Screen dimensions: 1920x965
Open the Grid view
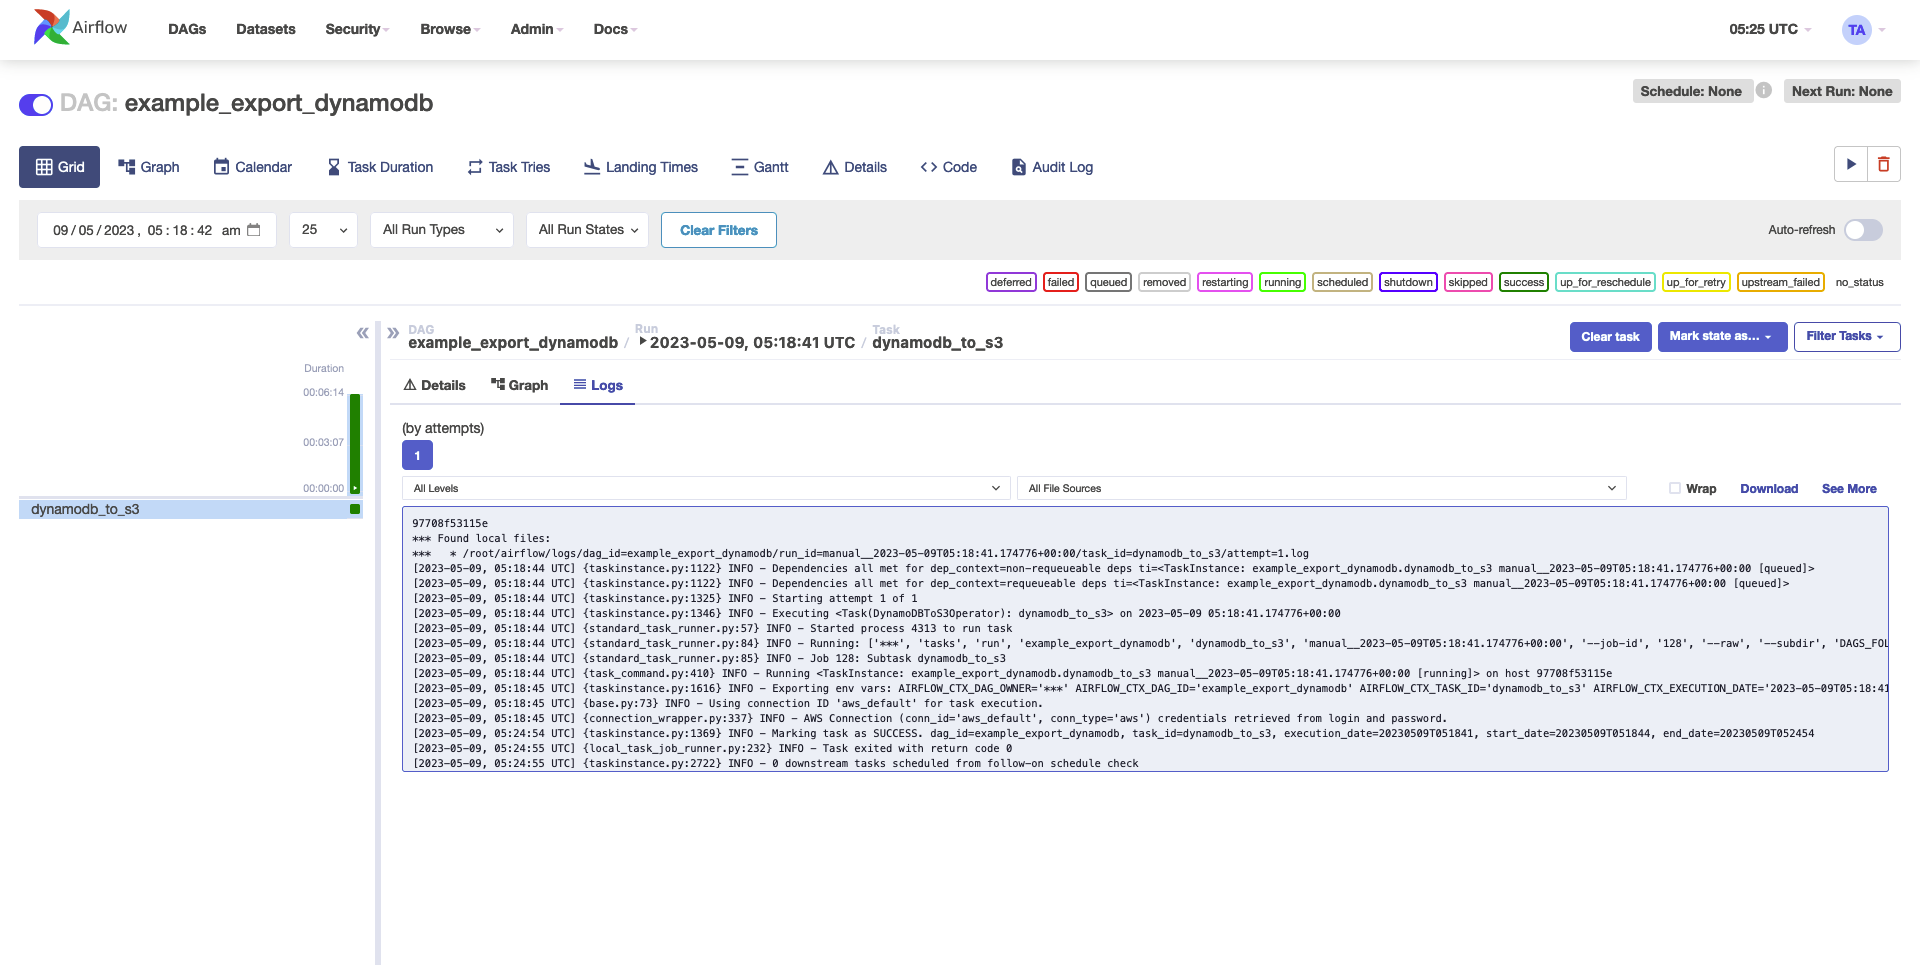tap(60, 167)
